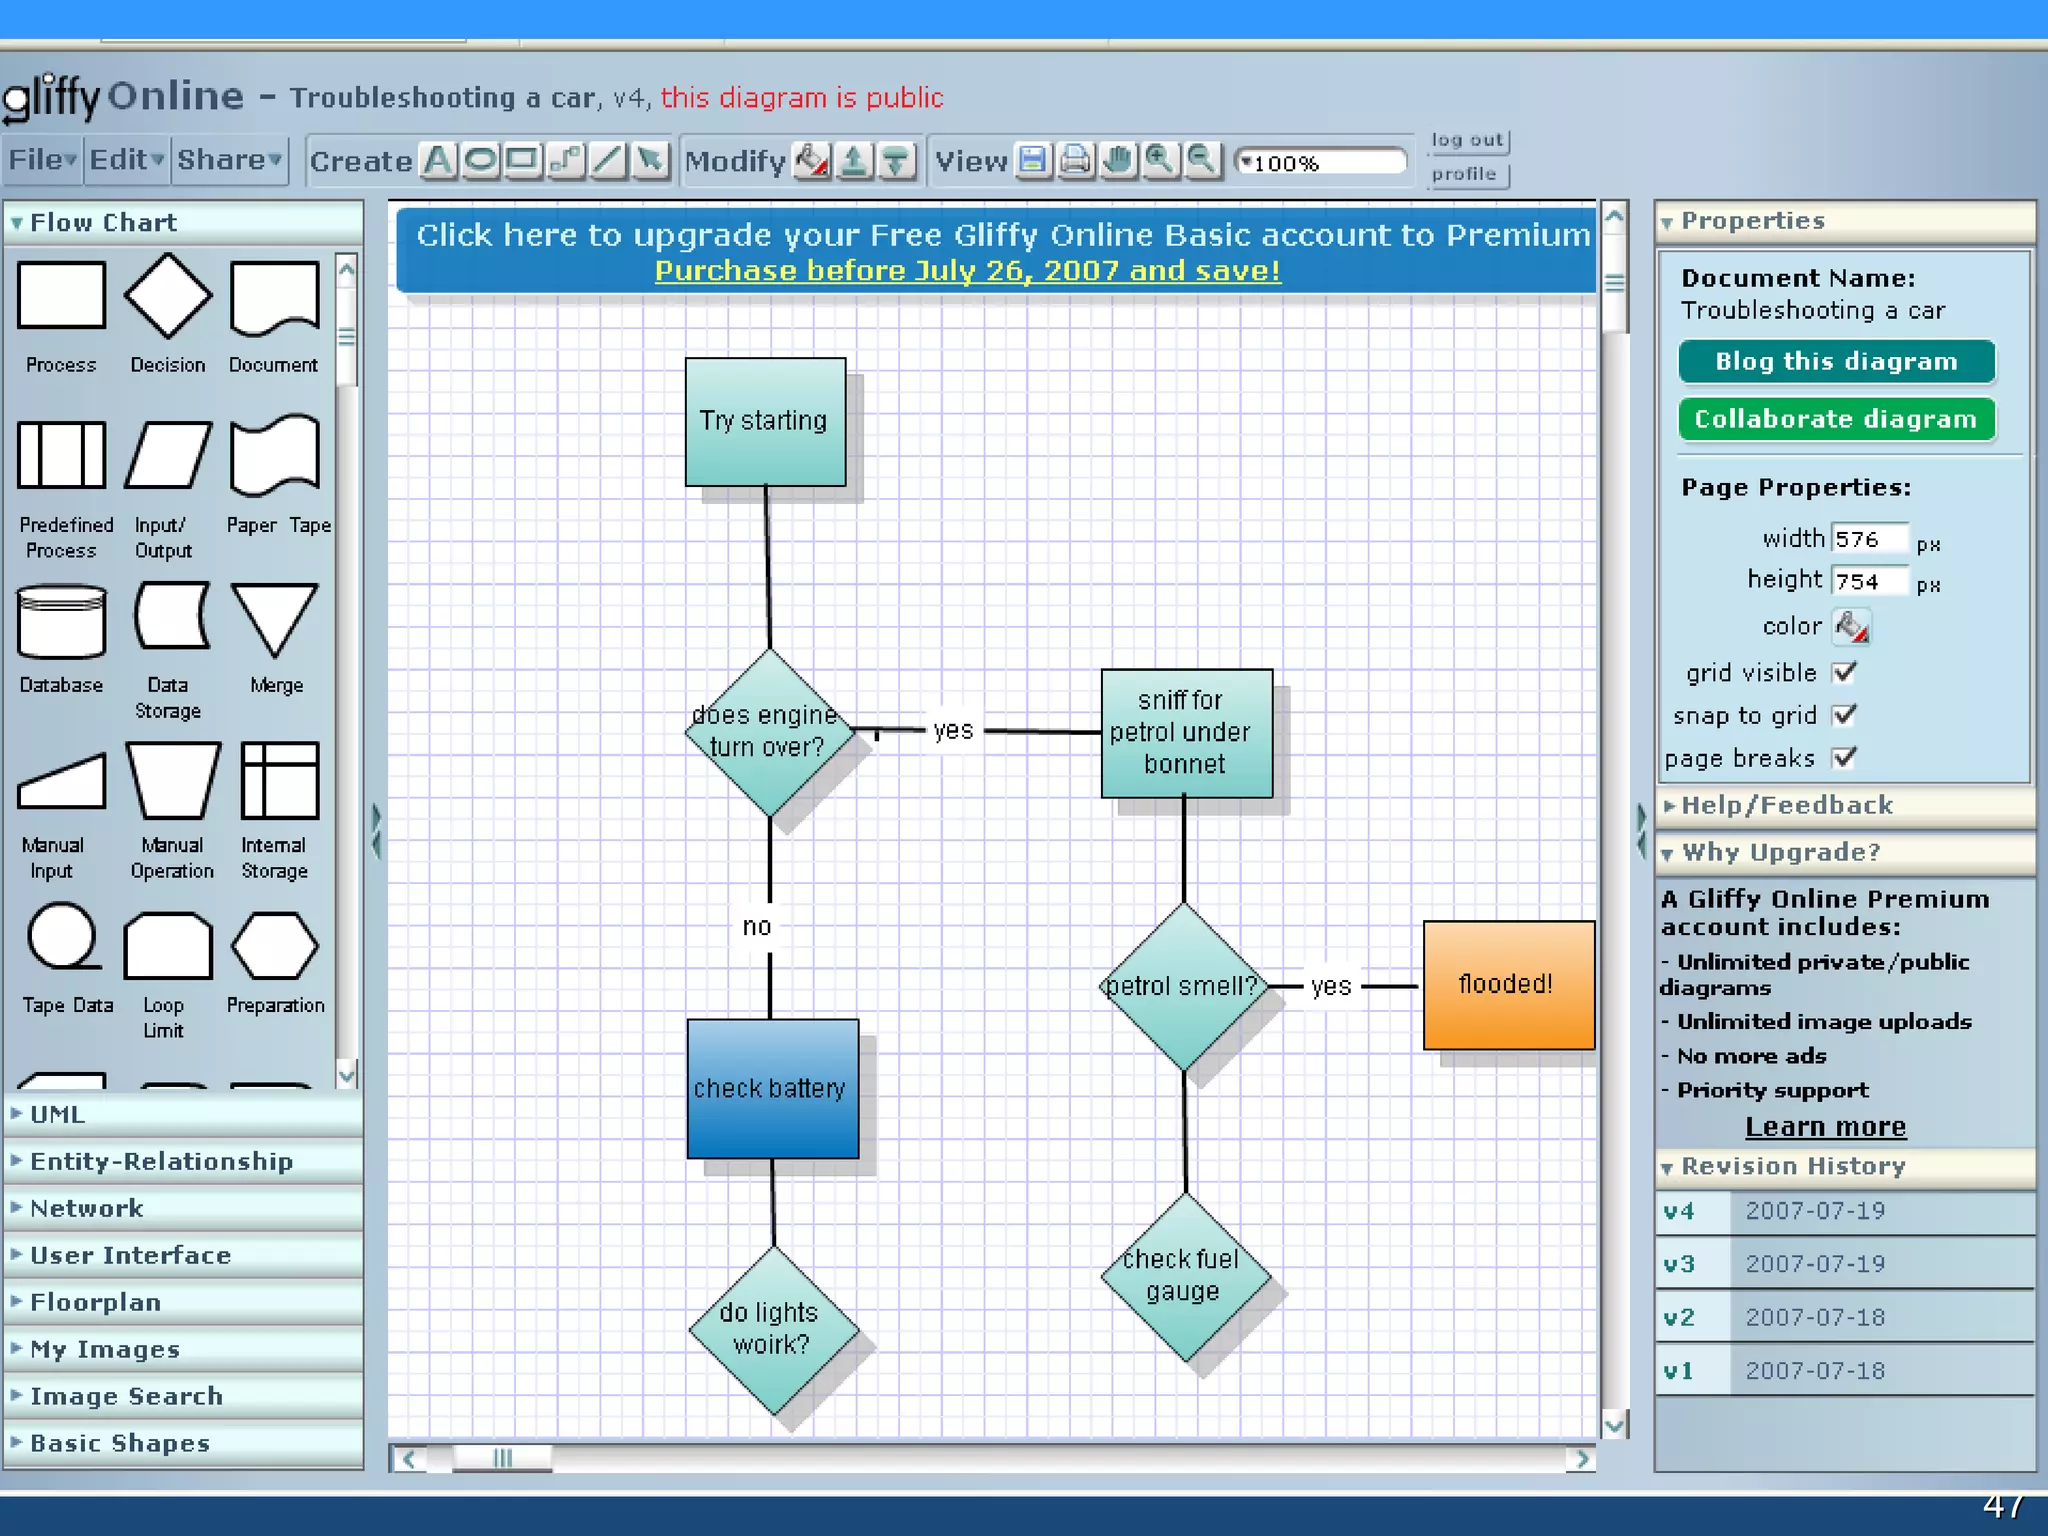Expand the UML shapes section
This screenshot has width=2048, height=1536.
pos(58,1114)
